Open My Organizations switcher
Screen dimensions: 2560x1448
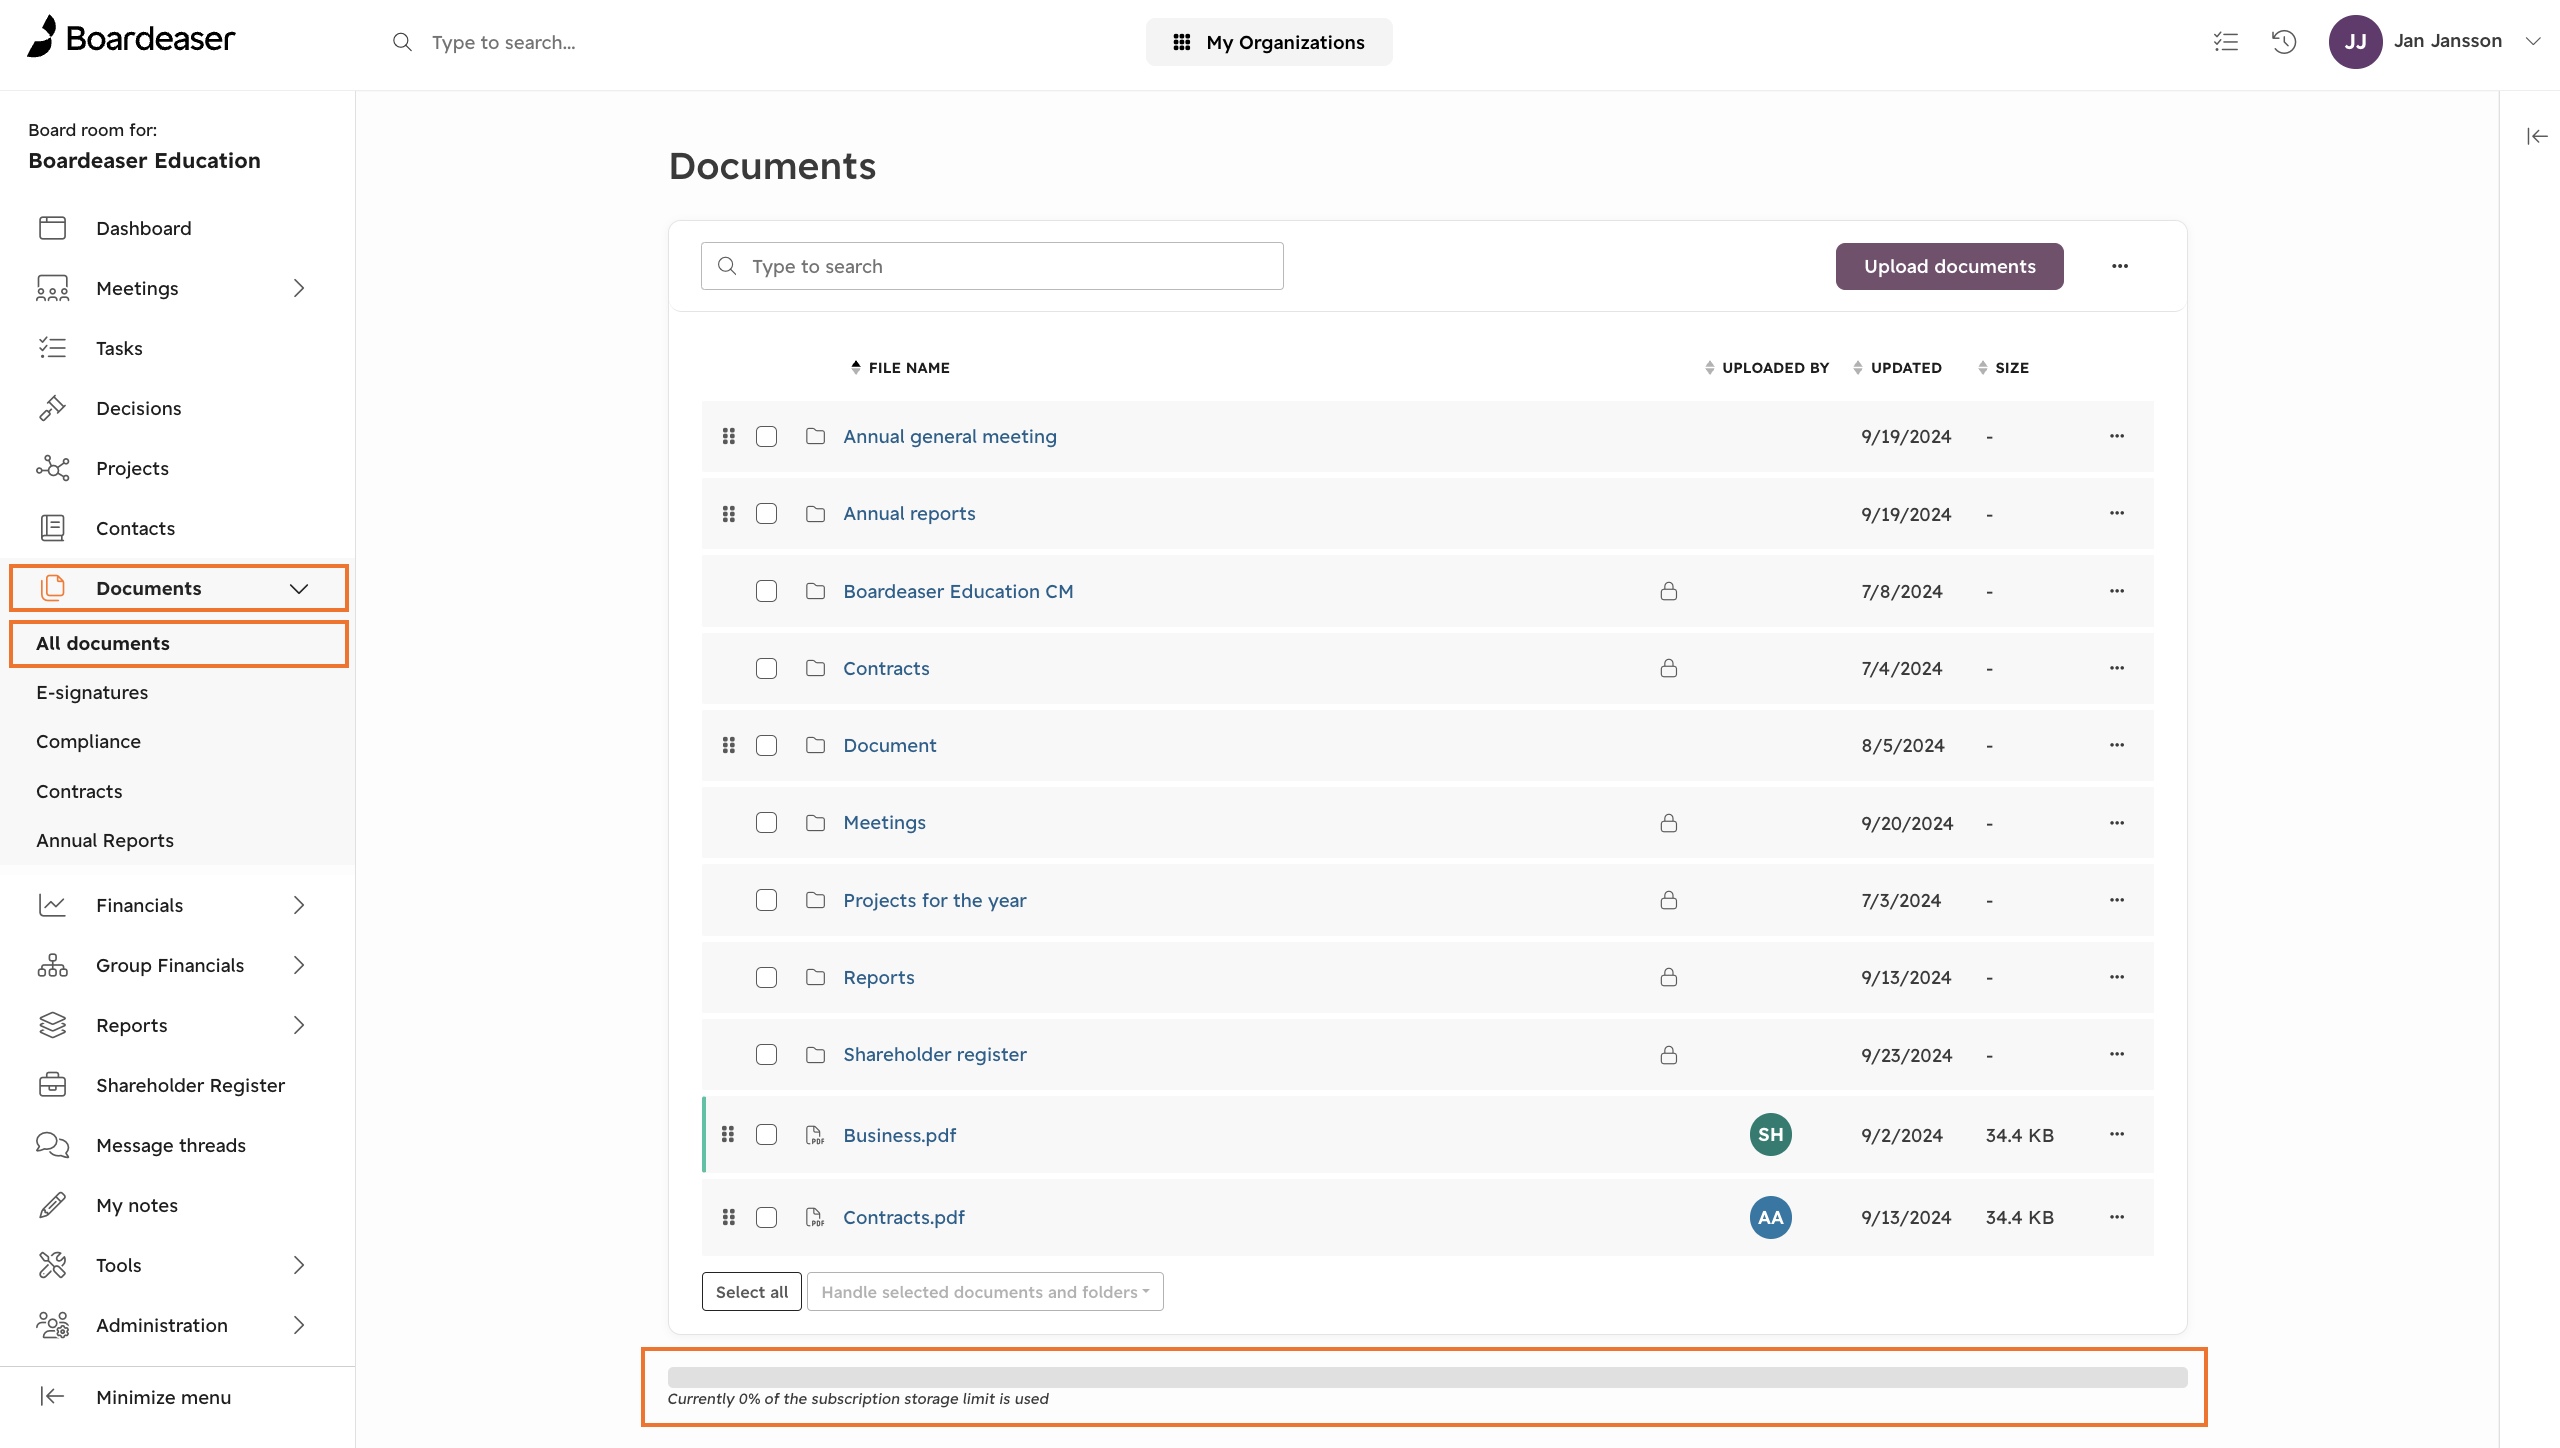click(x=1269, y=42)
